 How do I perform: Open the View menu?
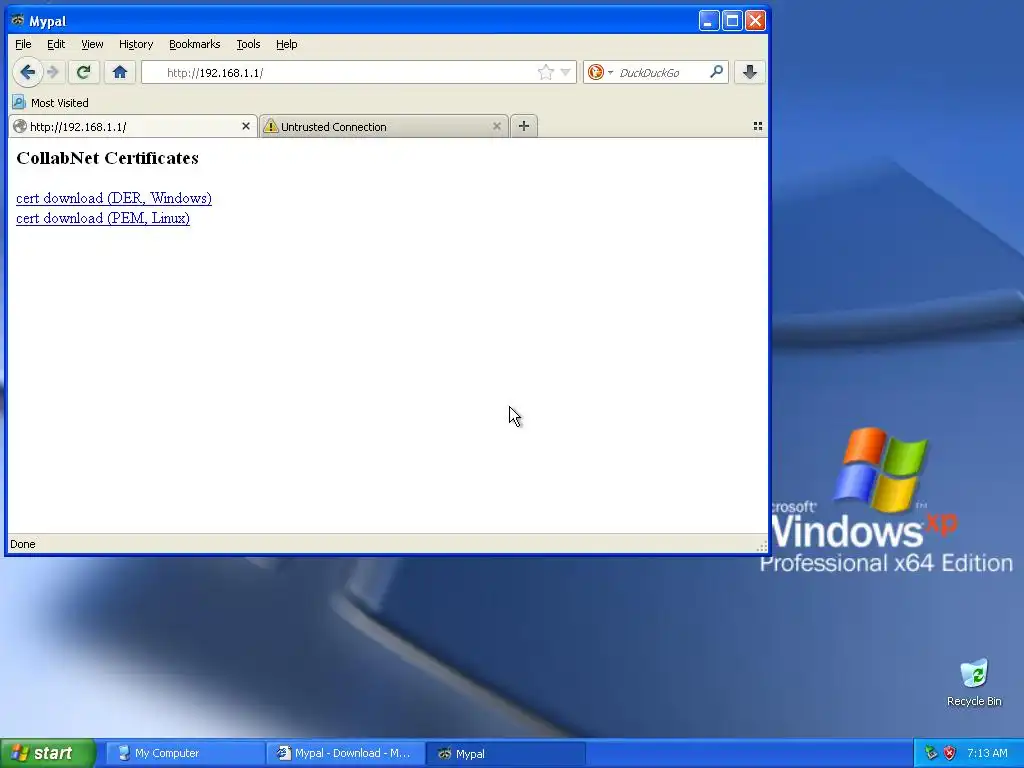coord(92,44)
